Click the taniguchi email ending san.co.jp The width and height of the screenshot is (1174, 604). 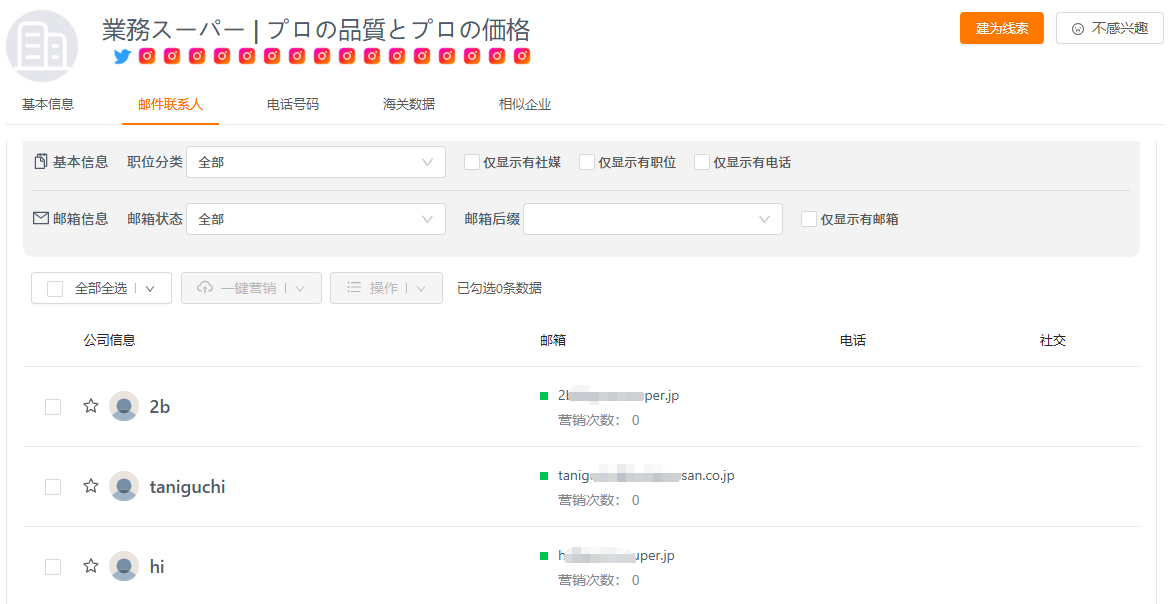coord(646,475)
